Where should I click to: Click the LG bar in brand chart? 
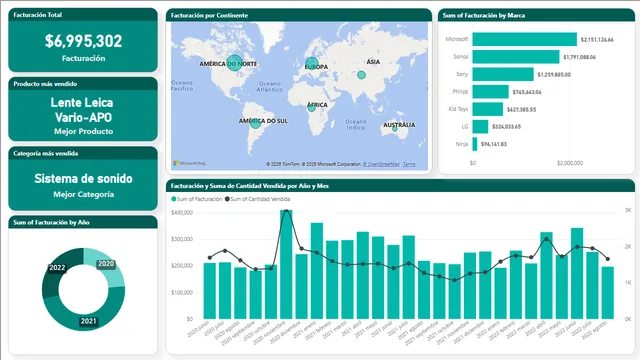[x=480, y=127]
